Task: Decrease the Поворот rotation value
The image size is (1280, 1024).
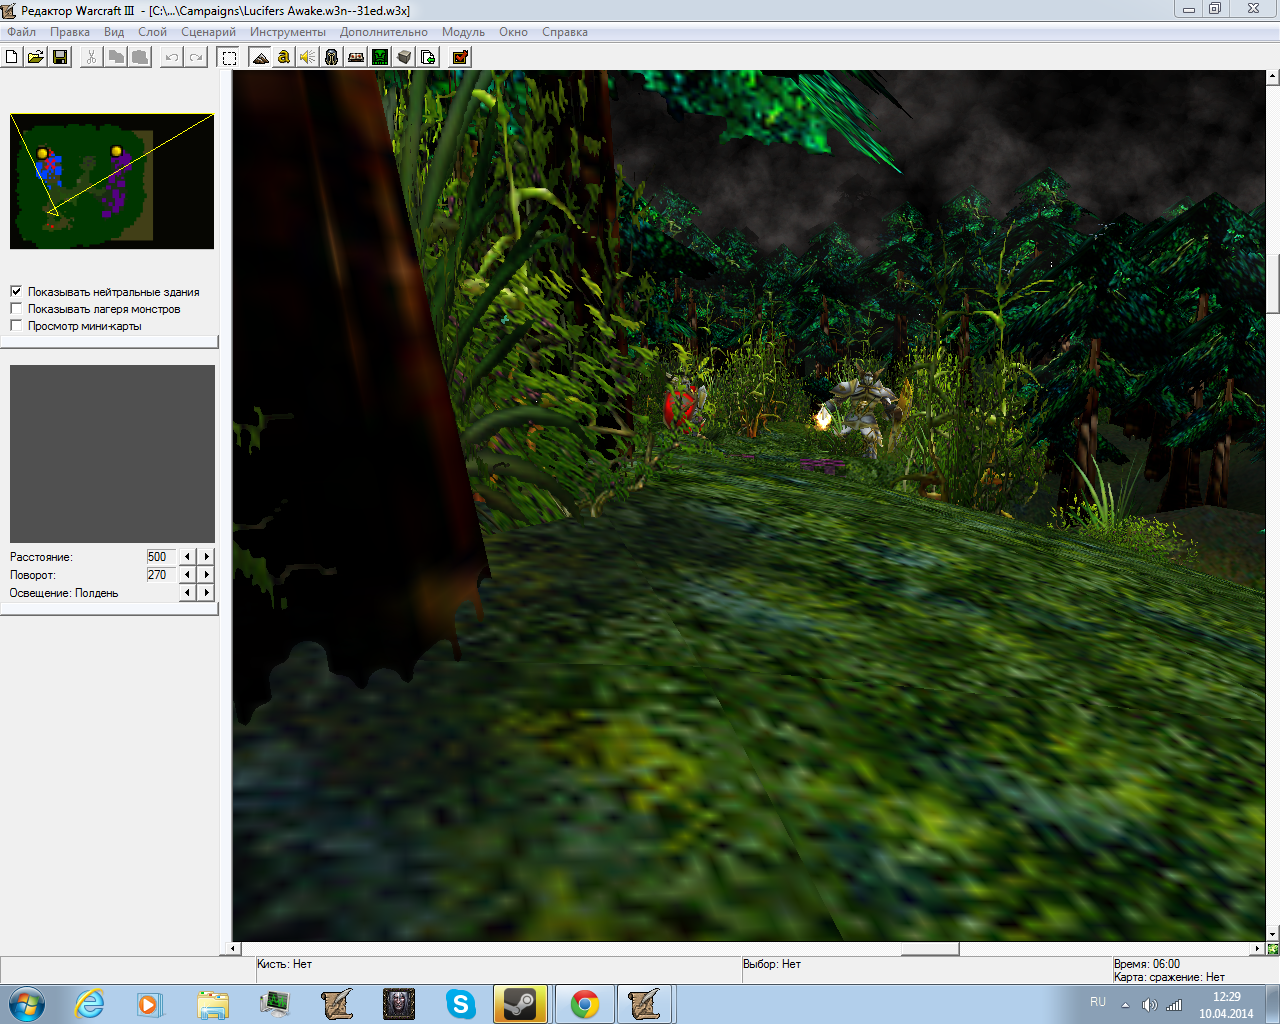Action: point(187,575)
